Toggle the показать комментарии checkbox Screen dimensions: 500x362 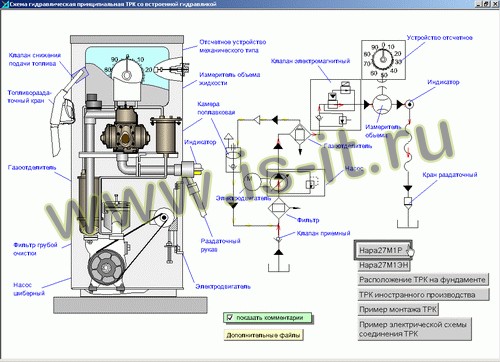[229, 318]
